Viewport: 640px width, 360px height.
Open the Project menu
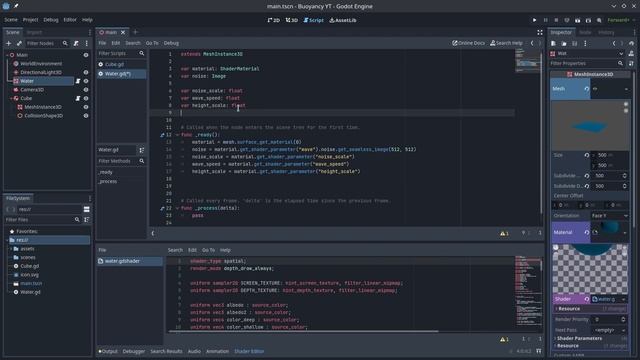(x=30, y=20)
